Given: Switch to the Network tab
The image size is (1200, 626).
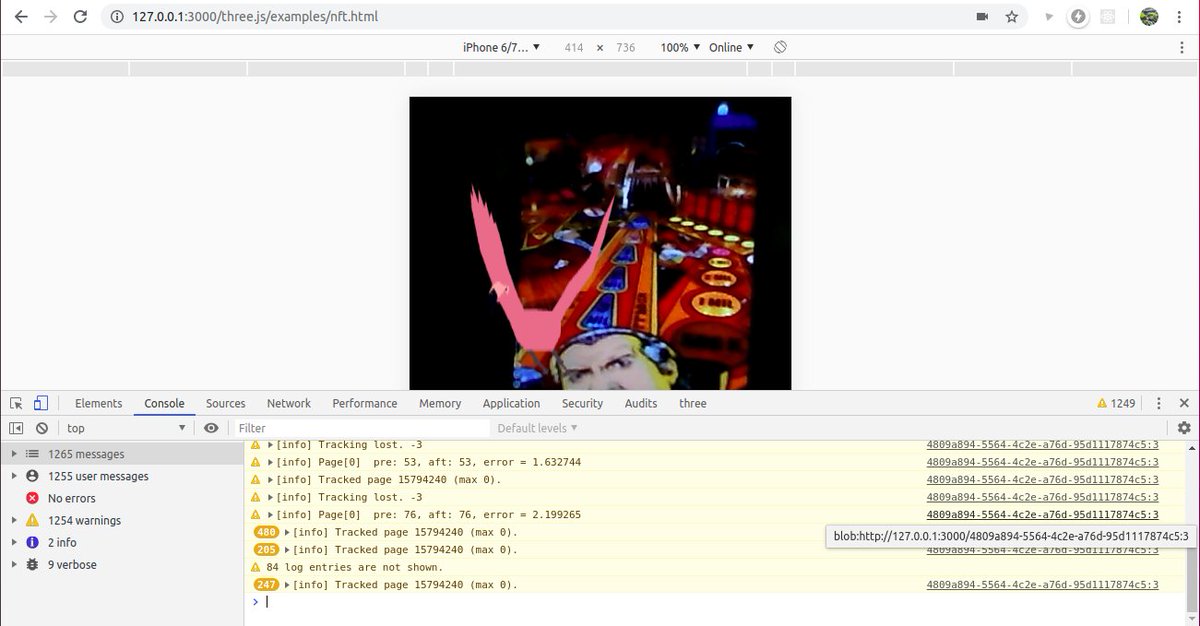Looking at the screenshot, I should coord(288,403).
